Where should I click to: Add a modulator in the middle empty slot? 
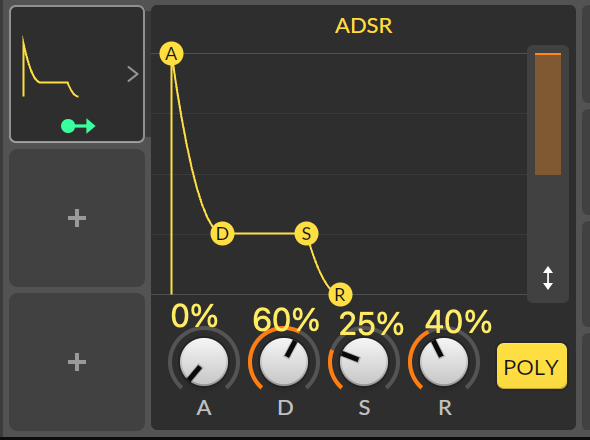click(x=77, y=218)
